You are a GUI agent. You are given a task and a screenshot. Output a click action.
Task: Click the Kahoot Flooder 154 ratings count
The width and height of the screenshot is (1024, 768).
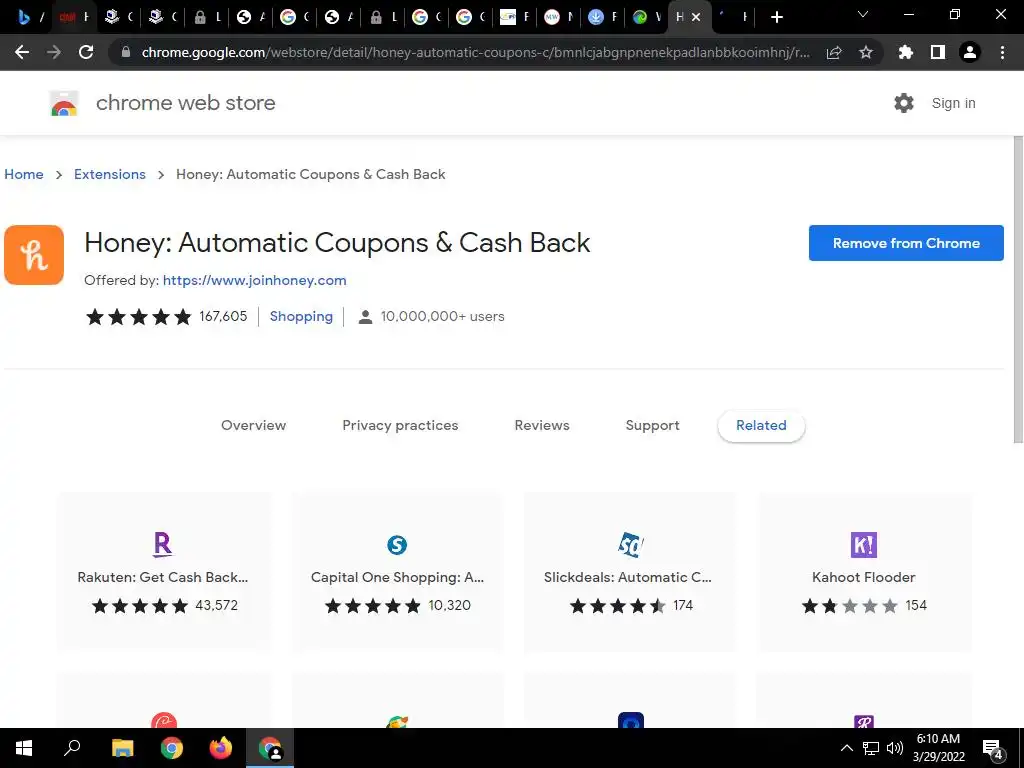pos(916,605)
